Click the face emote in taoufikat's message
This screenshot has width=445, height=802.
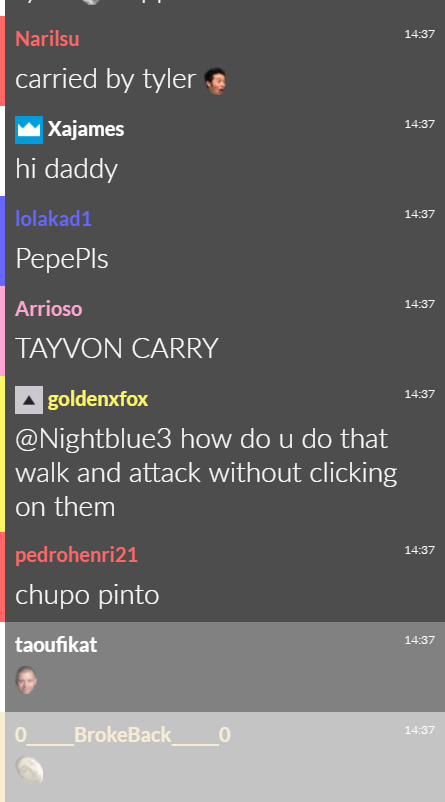26,680
